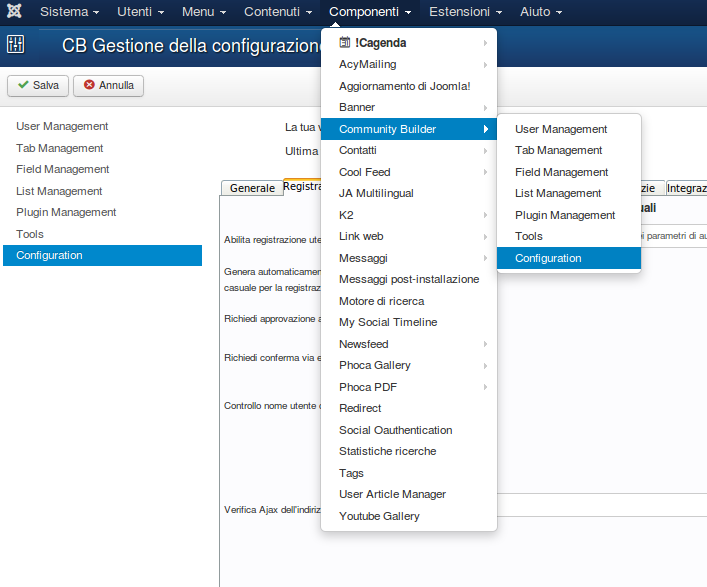The width and height of the screenshot is (707, 587).
Task: Open the Sistema menu
Action: pyautogui.click(x=69, y=12)
